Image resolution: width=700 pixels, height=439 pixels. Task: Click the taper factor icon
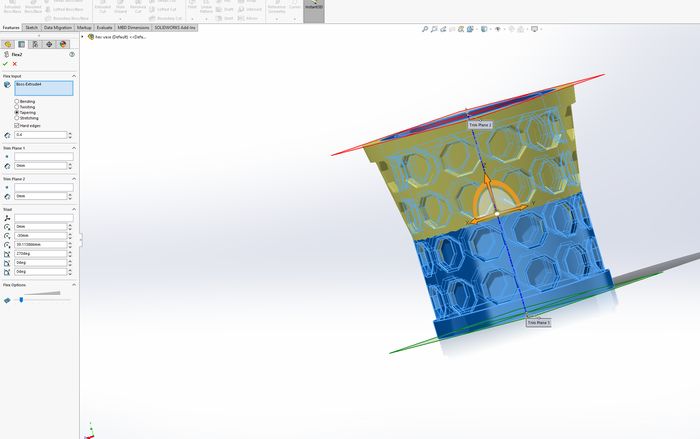point(7,135)
